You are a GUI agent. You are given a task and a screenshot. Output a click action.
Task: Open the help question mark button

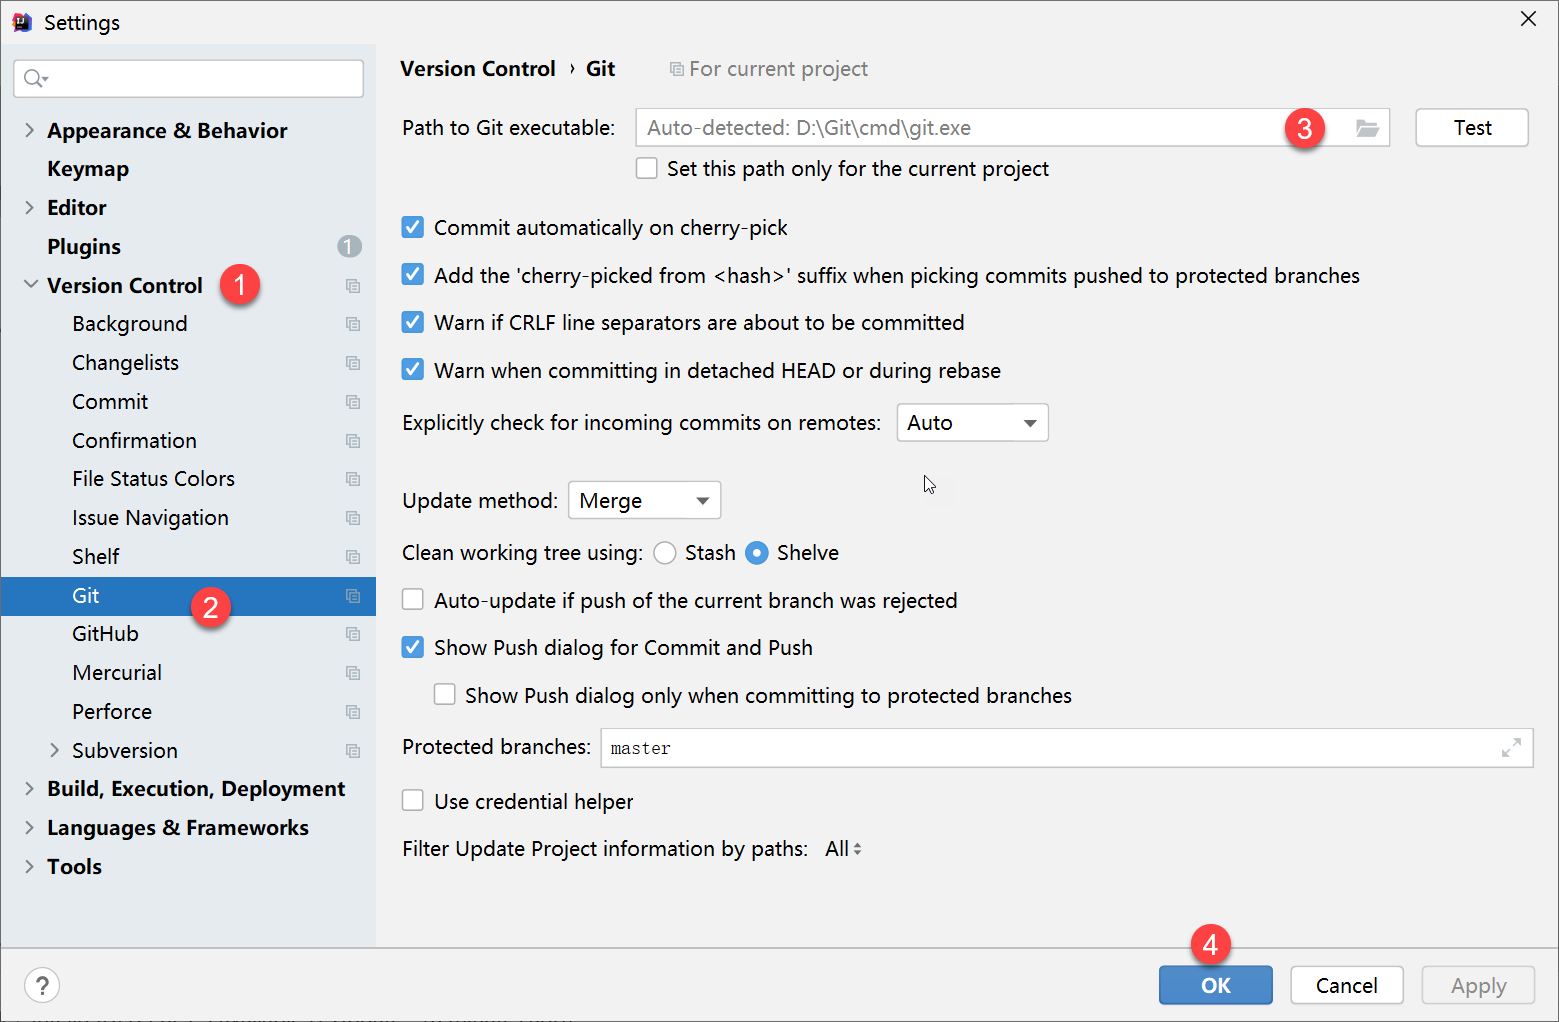click(x=42, y=985)
